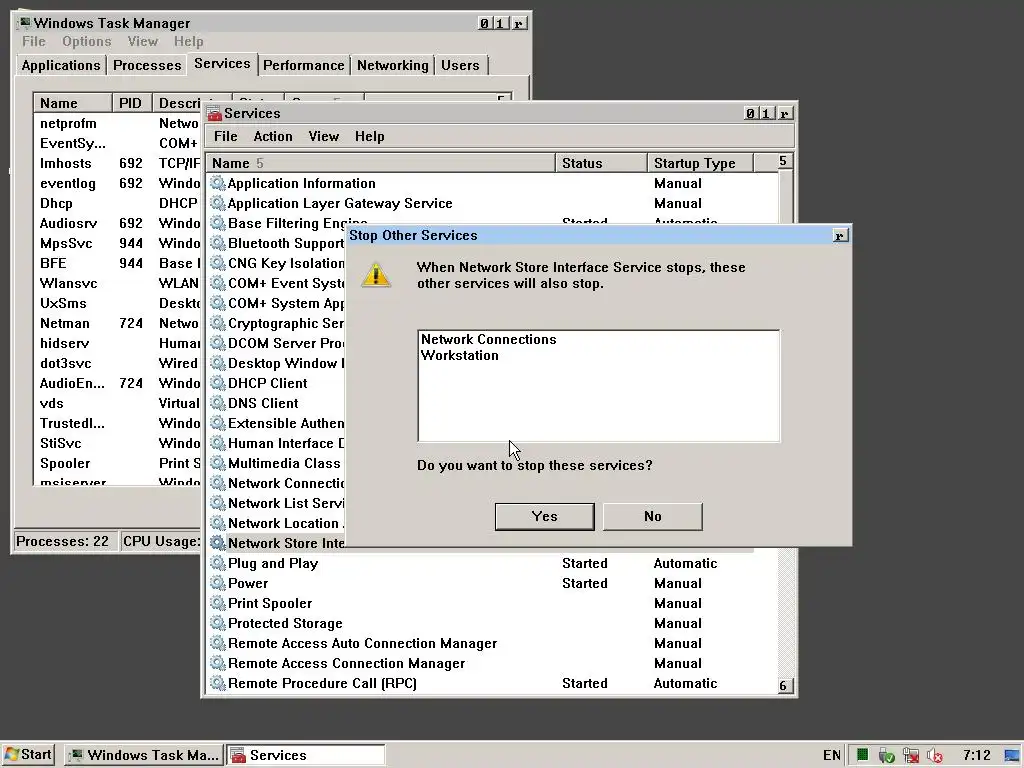The width and height of the screenshot is (1024, 768).
Task: Select the netprofm row in Task Manager
Action: click(118, 123)
